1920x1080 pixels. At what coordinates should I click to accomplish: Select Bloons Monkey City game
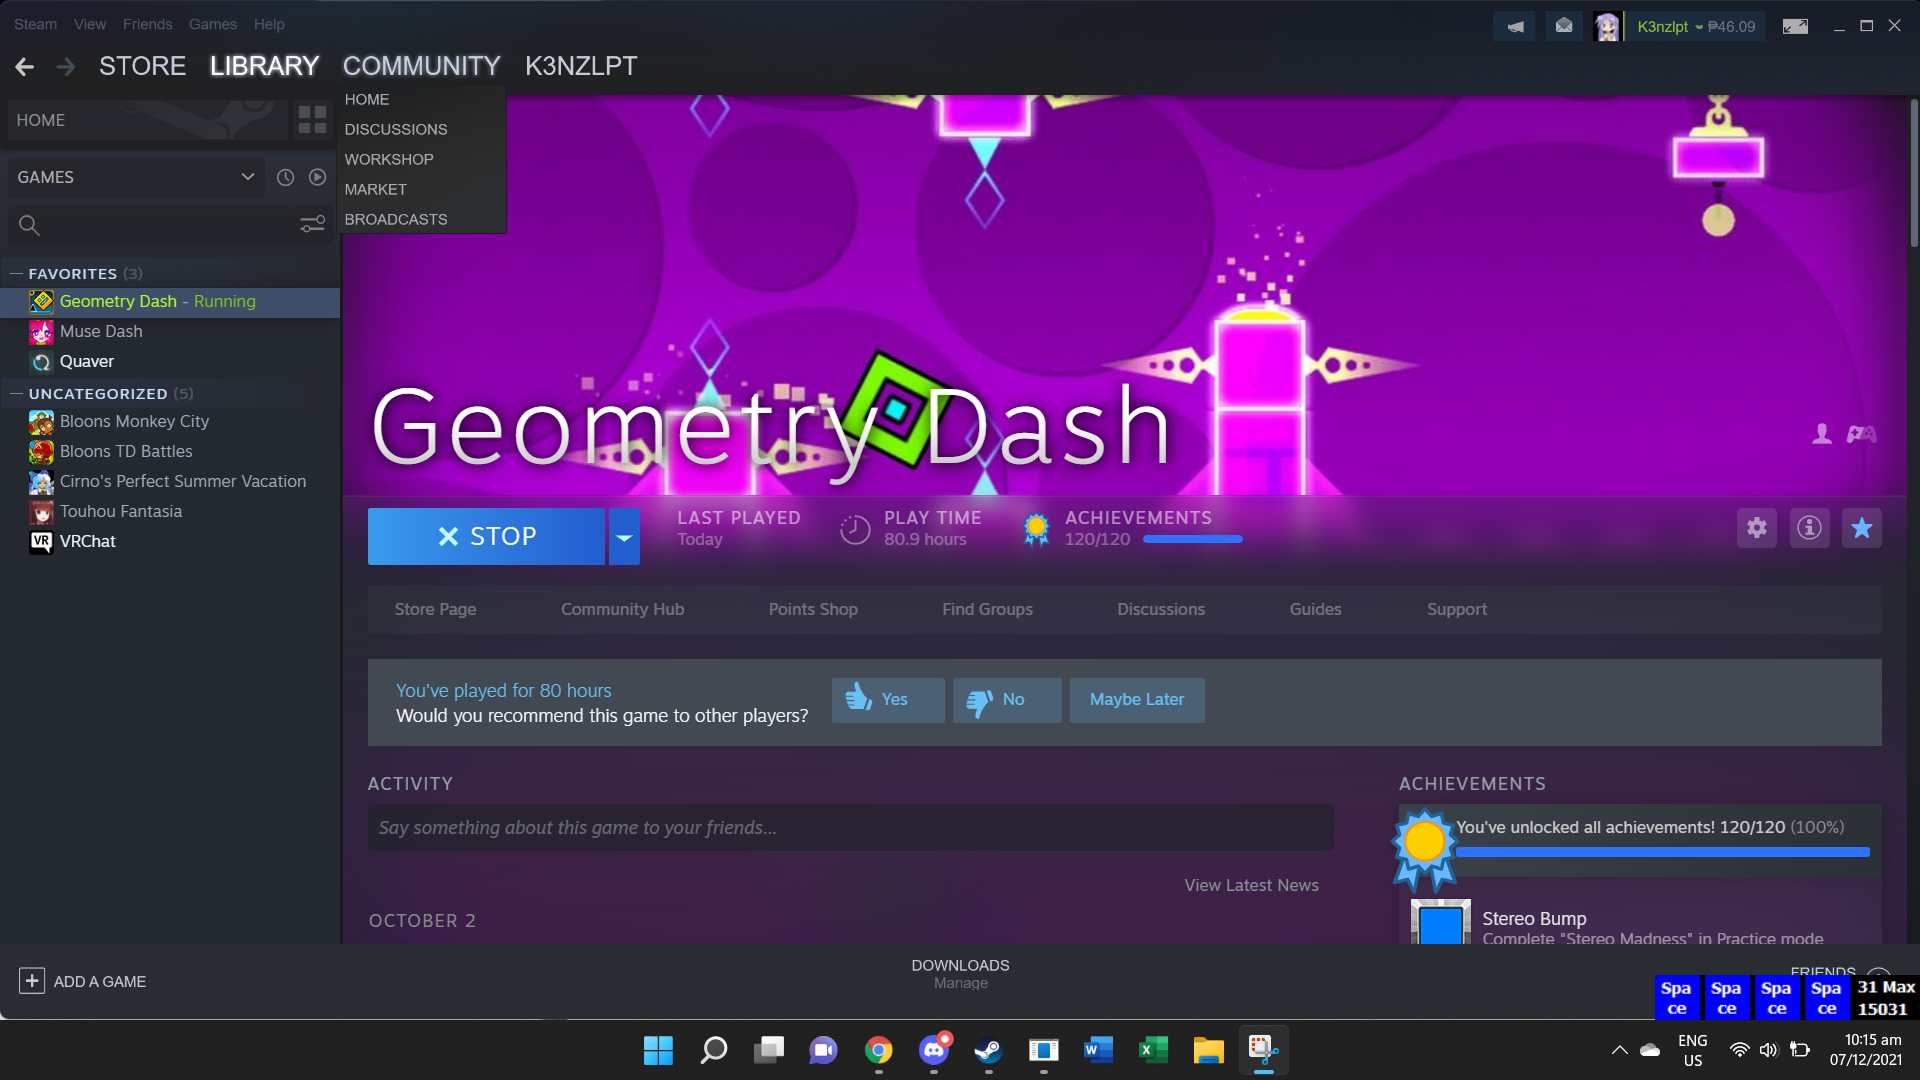pos(170,421)
